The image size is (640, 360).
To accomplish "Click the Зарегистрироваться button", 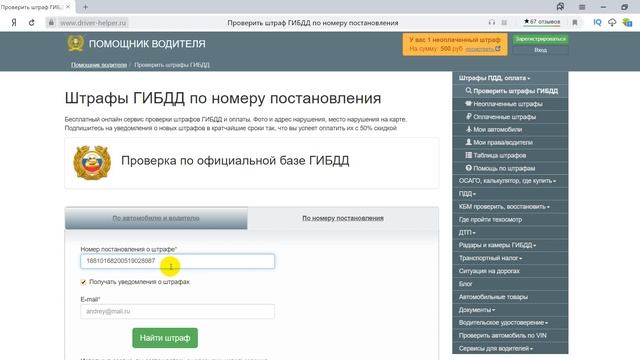I will [540, 39].
